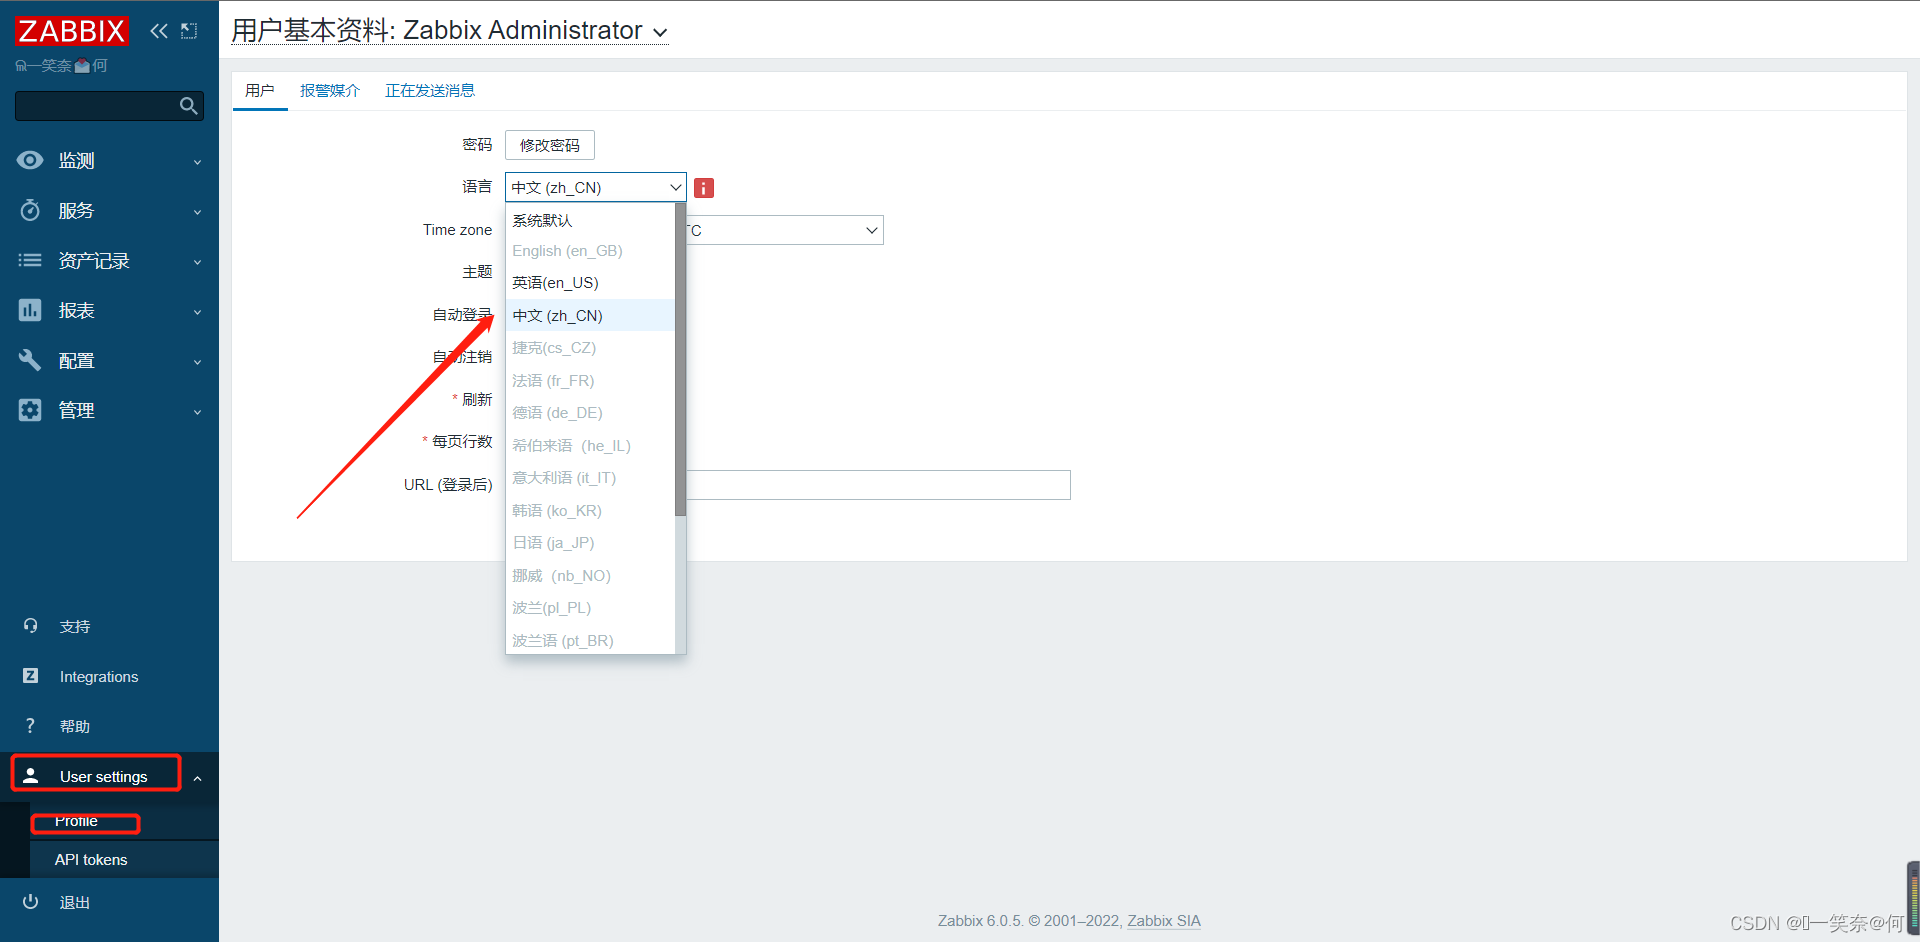The image size is (1920, 942).
Task: Open the Zabbix SIA footer link
Action: point(1164,921)
